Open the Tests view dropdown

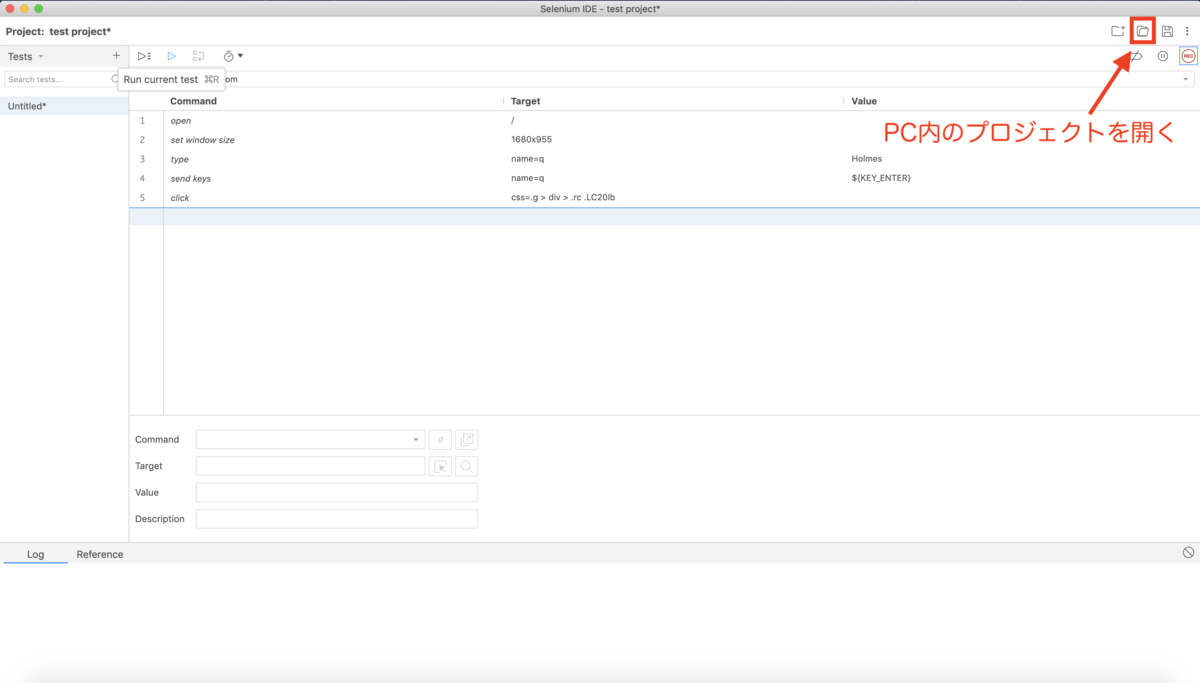[x=26, y=56]
